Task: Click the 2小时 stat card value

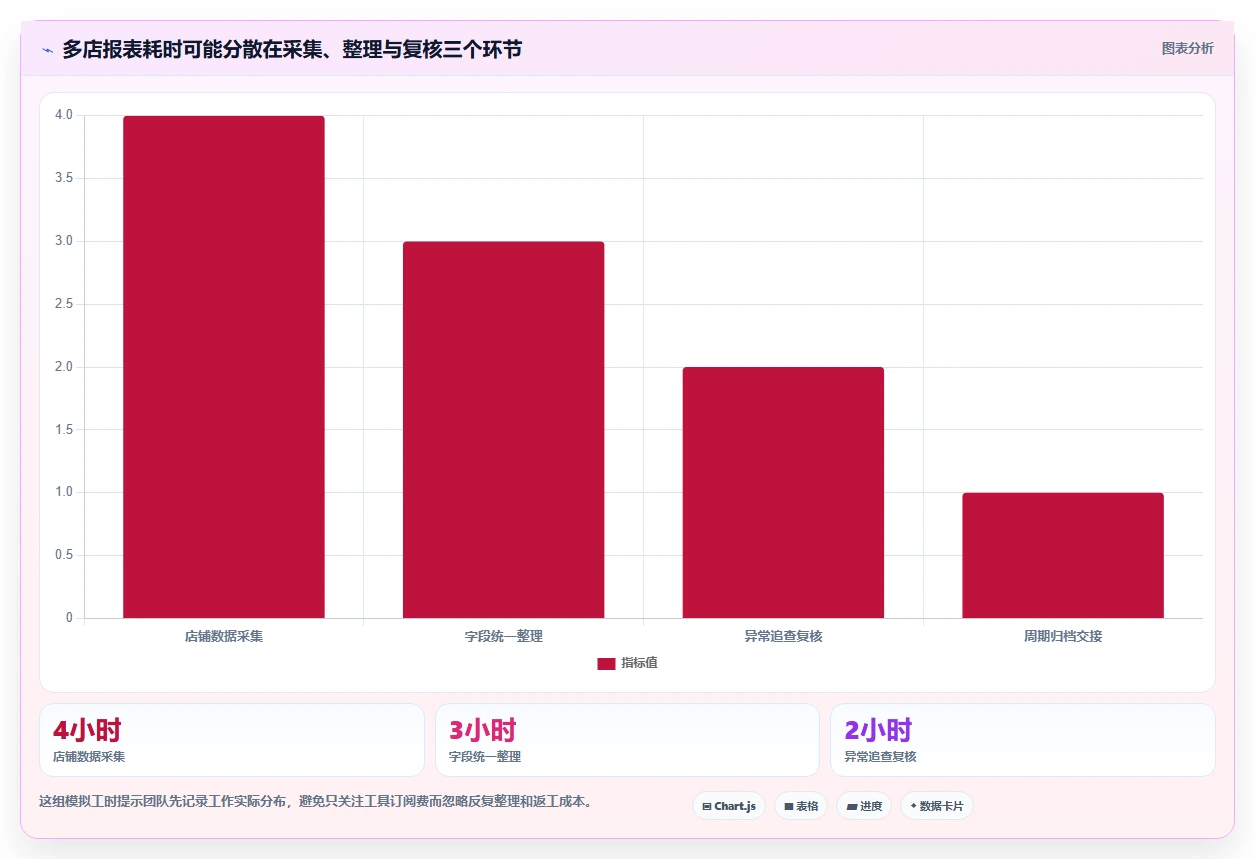Action: point(878,730)
